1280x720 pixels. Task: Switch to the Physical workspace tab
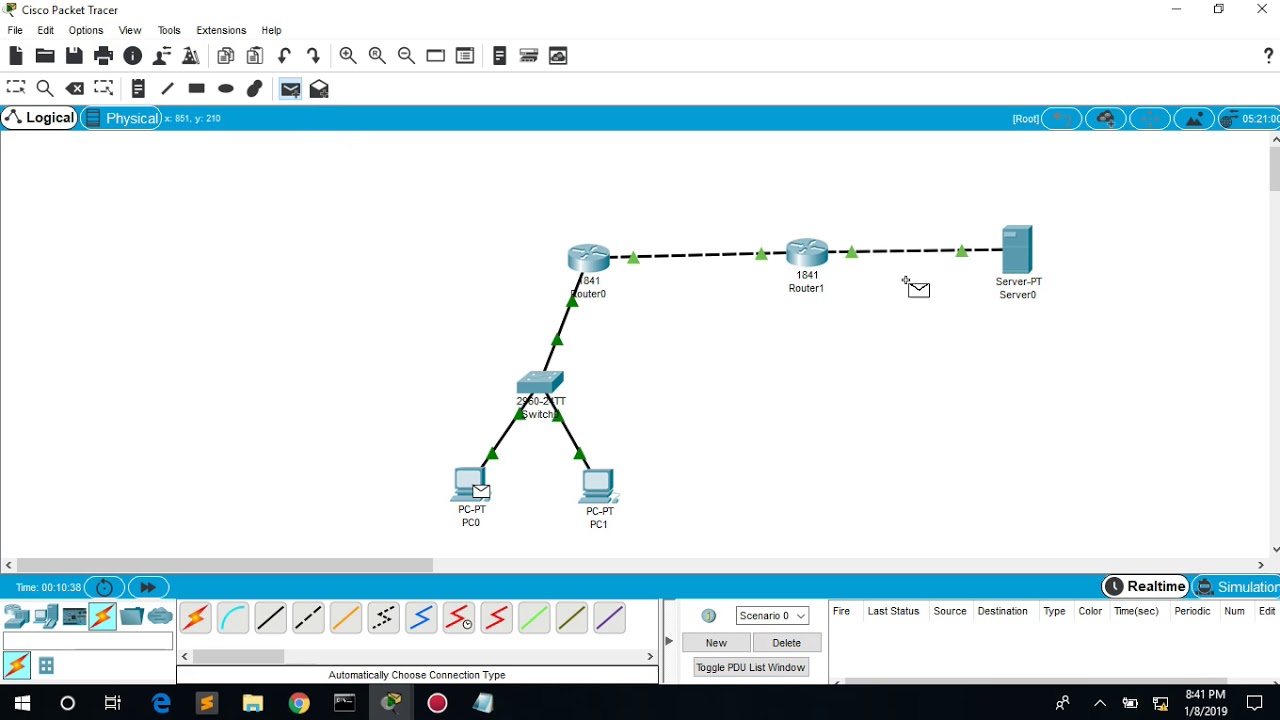point(121,118)
